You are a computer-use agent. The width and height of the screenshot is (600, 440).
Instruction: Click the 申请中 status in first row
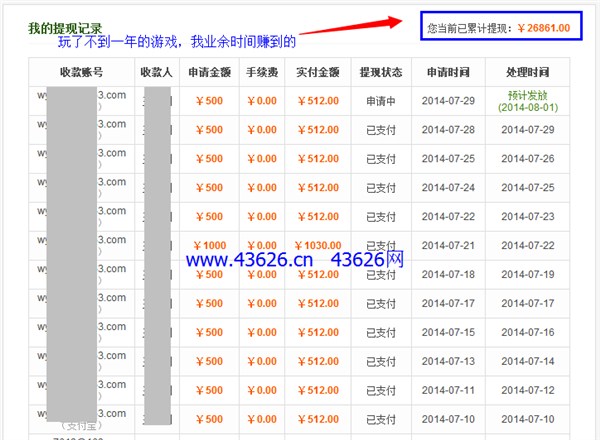[380, 101]
